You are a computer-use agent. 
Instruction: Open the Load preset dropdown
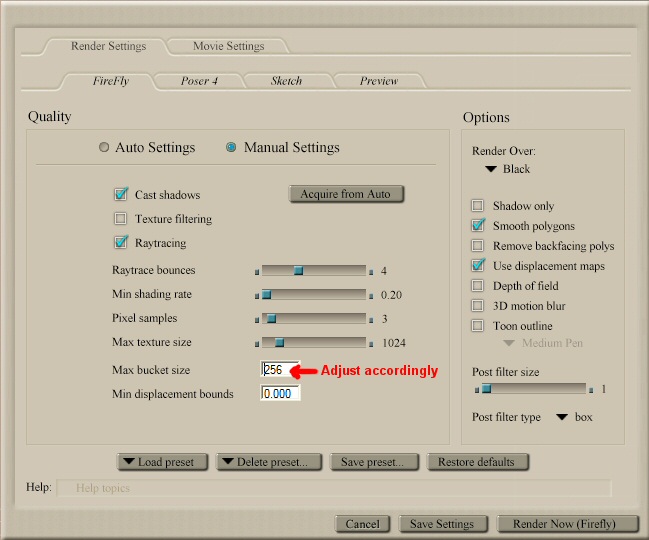pyautogui.click(x=163, y=462)
